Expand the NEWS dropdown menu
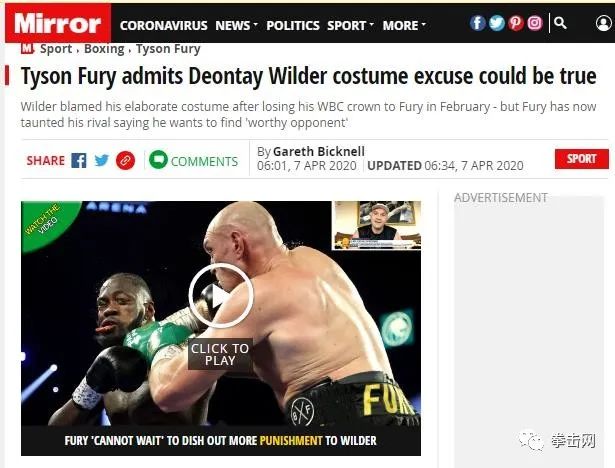The height and width of the screenshot is (468, 615). click(x=237, y=25)
